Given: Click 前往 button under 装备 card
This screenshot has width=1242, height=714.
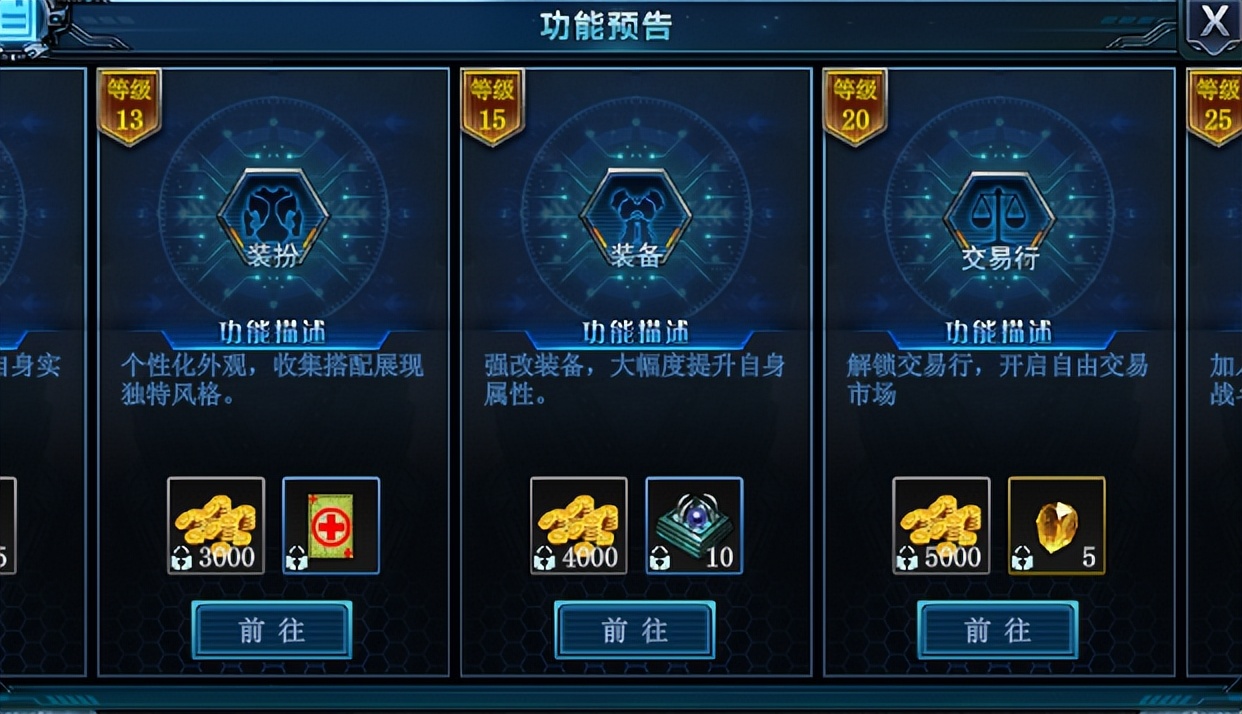Looking at the screenshot, I should (635, 630).
